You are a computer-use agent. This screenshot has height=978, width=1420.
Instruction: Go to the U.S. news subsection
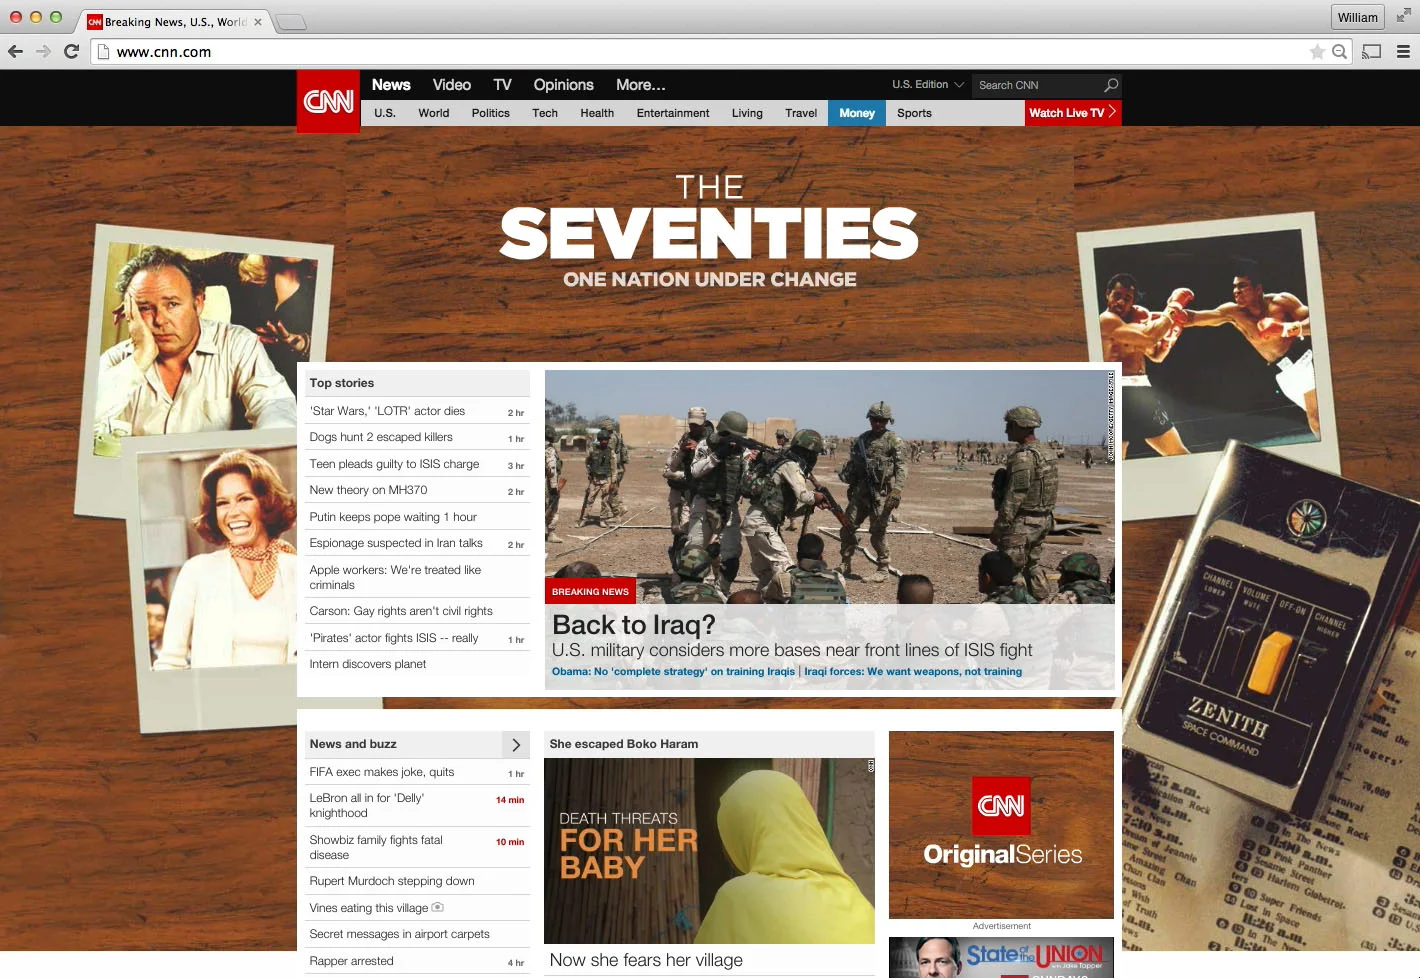(385, 113)
